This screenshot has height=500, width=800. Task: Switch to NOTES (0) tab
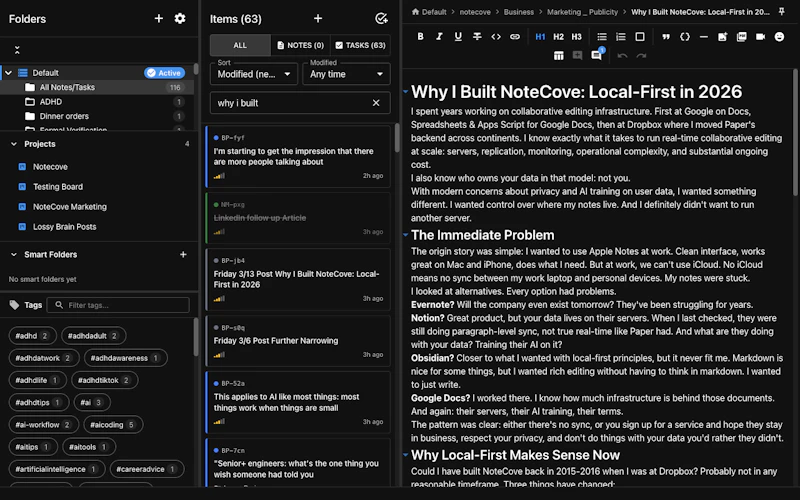pyautogui.click(x=301, y=45)
